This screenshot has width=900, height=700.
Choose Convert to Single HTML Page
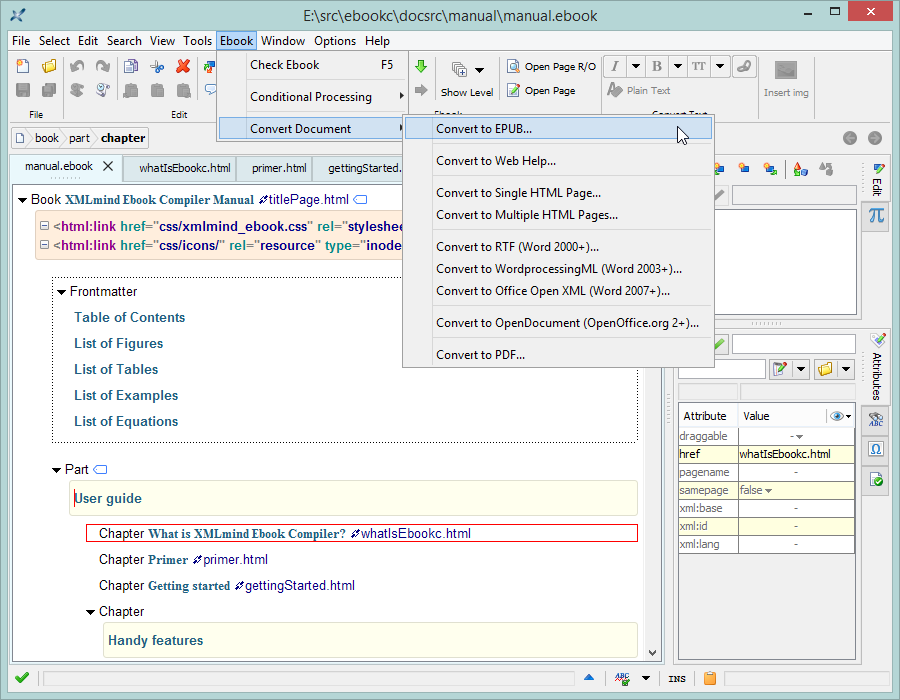[x=558, y=193]
